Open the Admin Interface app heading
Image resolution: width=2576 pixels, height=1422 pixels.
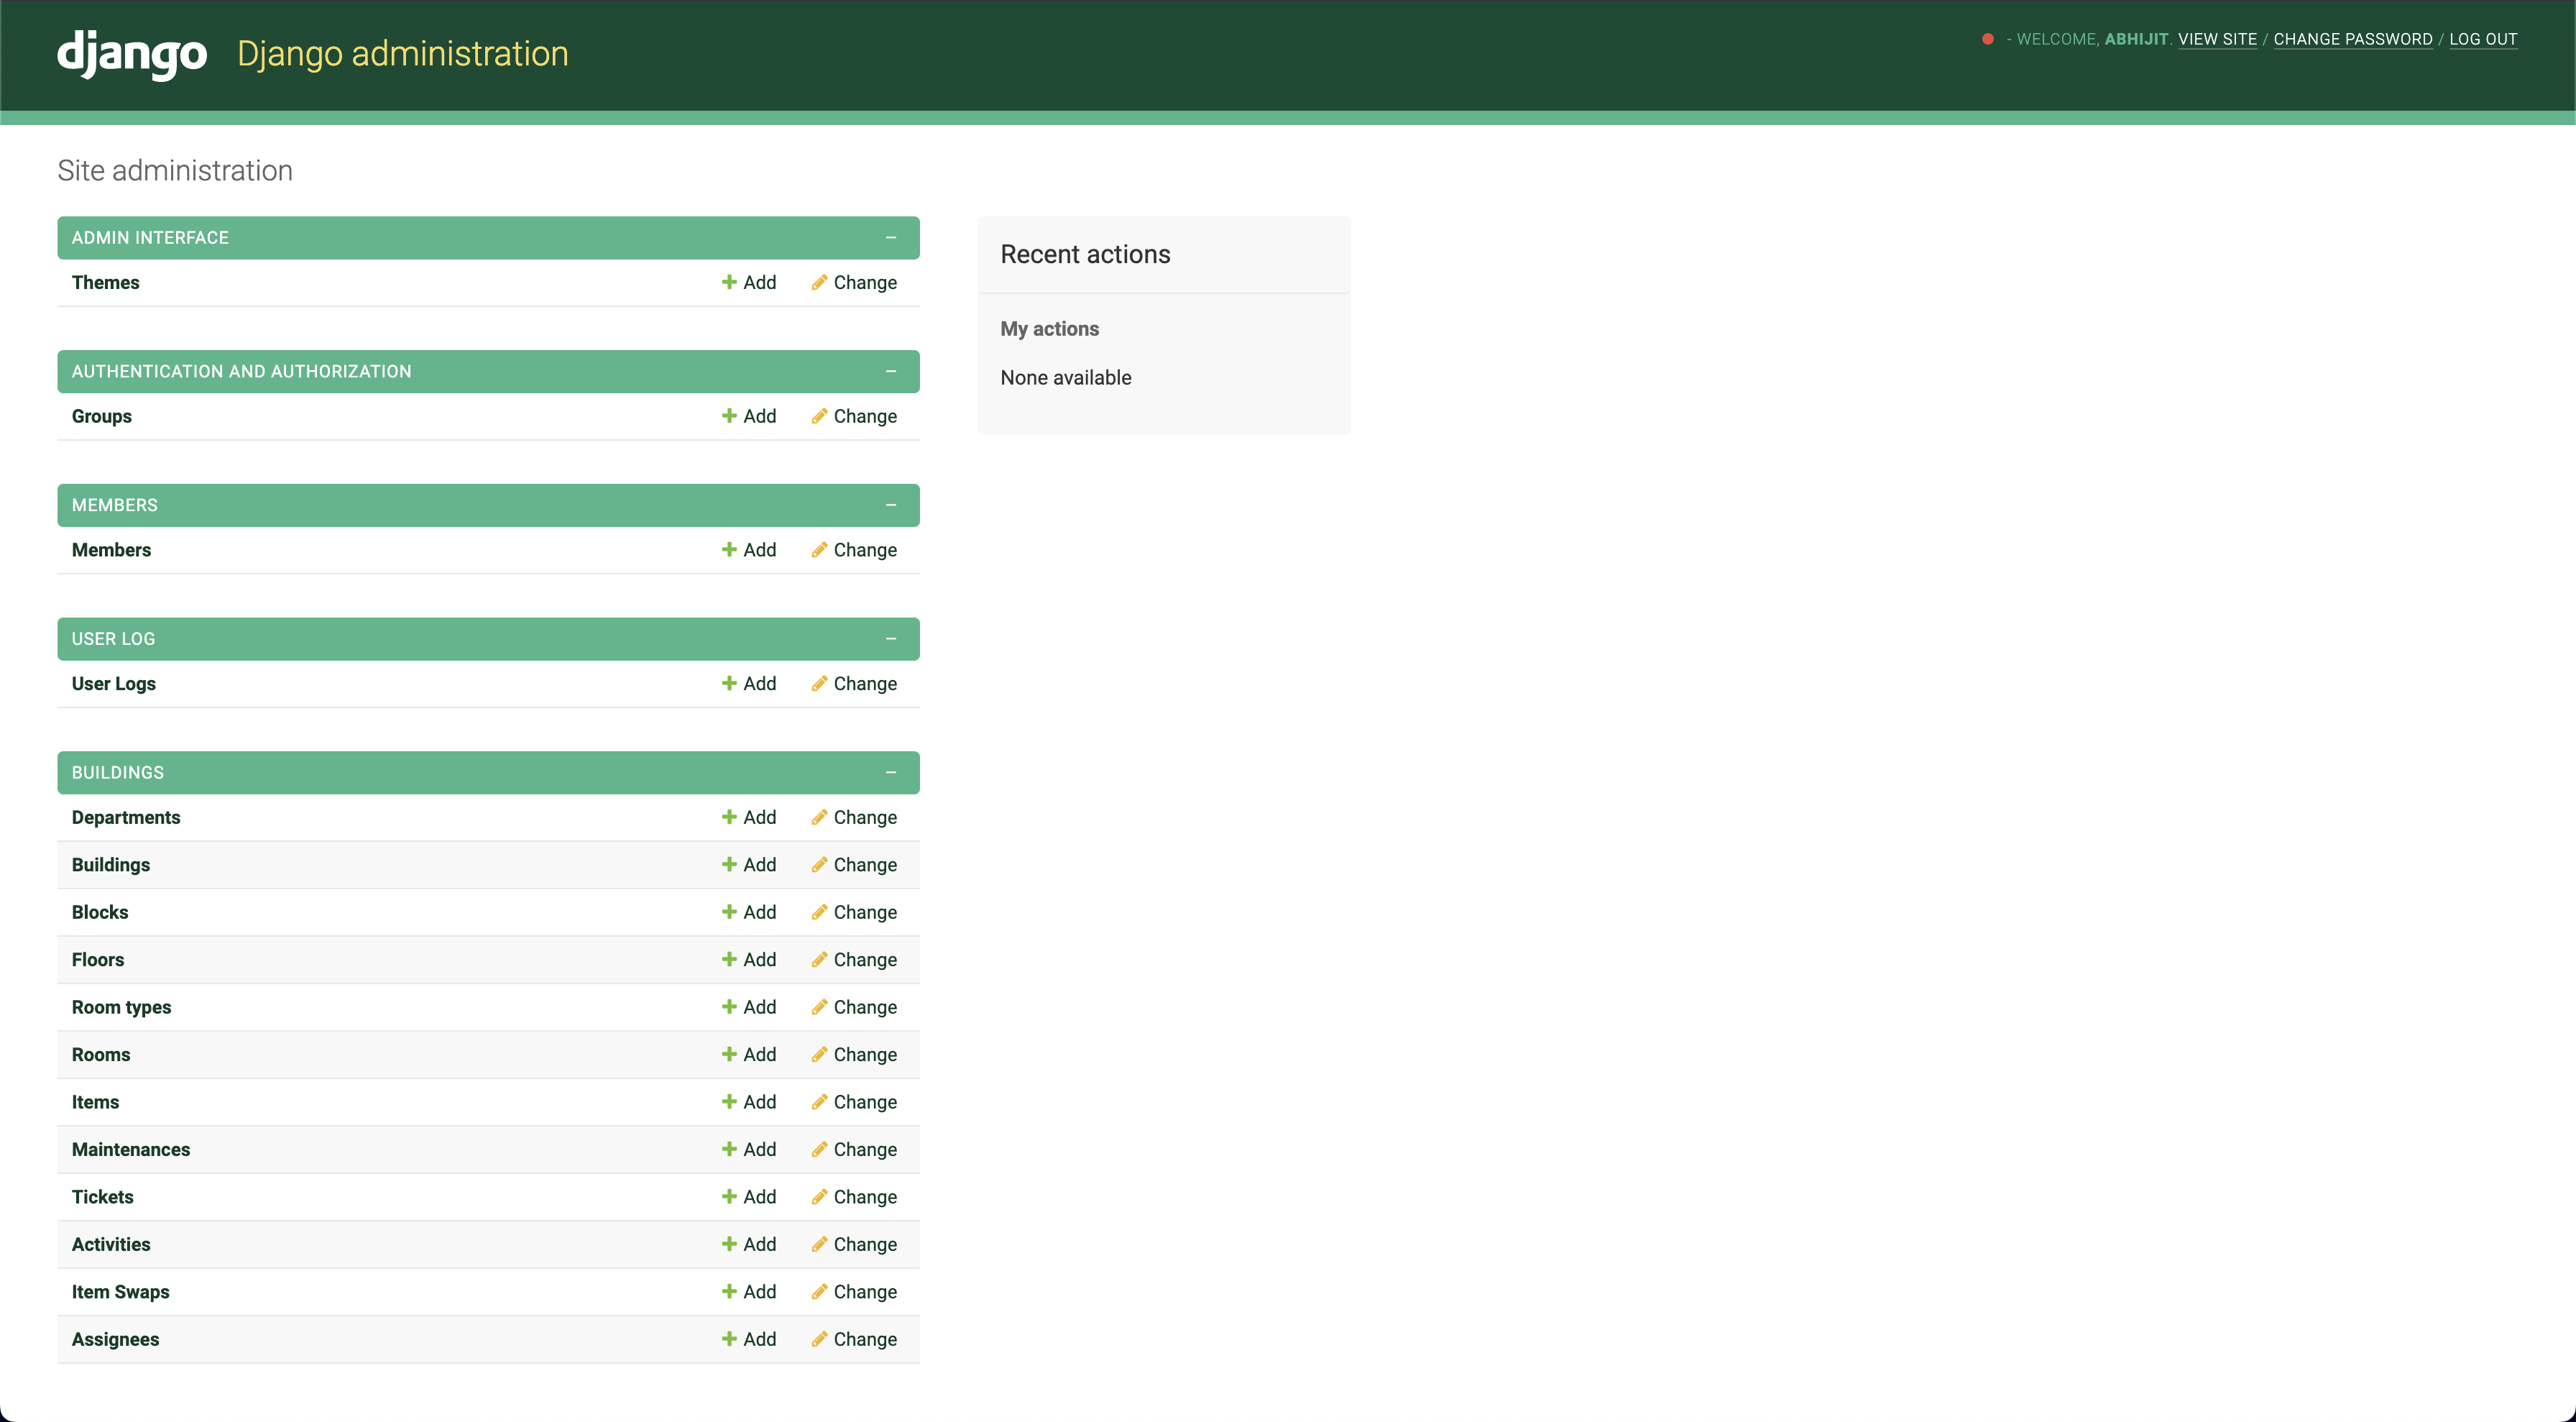tap(150, 238)
